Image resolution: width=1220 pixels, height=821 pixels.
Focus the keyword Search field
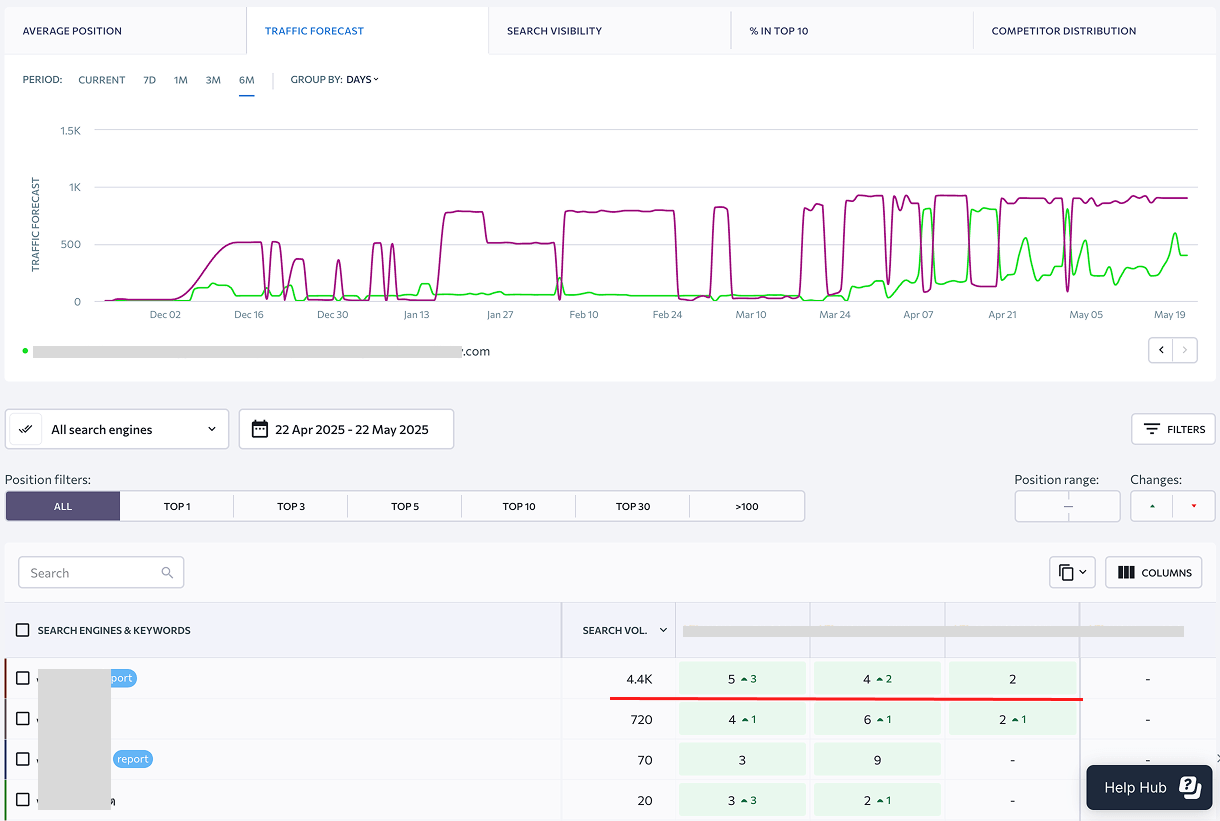(x=101, y=573)
